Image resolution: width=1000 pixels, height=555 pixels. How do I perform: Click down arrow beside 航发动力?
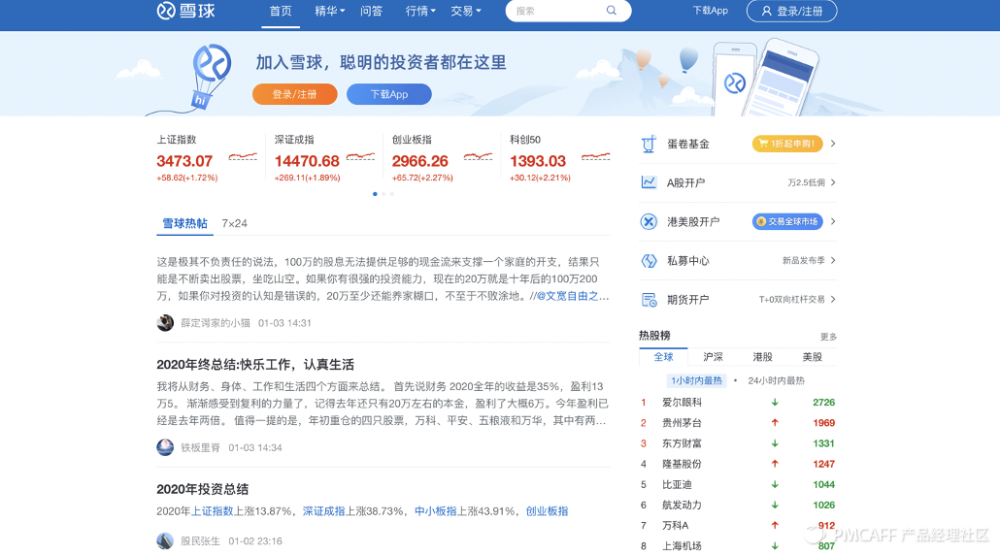point(775,505)
